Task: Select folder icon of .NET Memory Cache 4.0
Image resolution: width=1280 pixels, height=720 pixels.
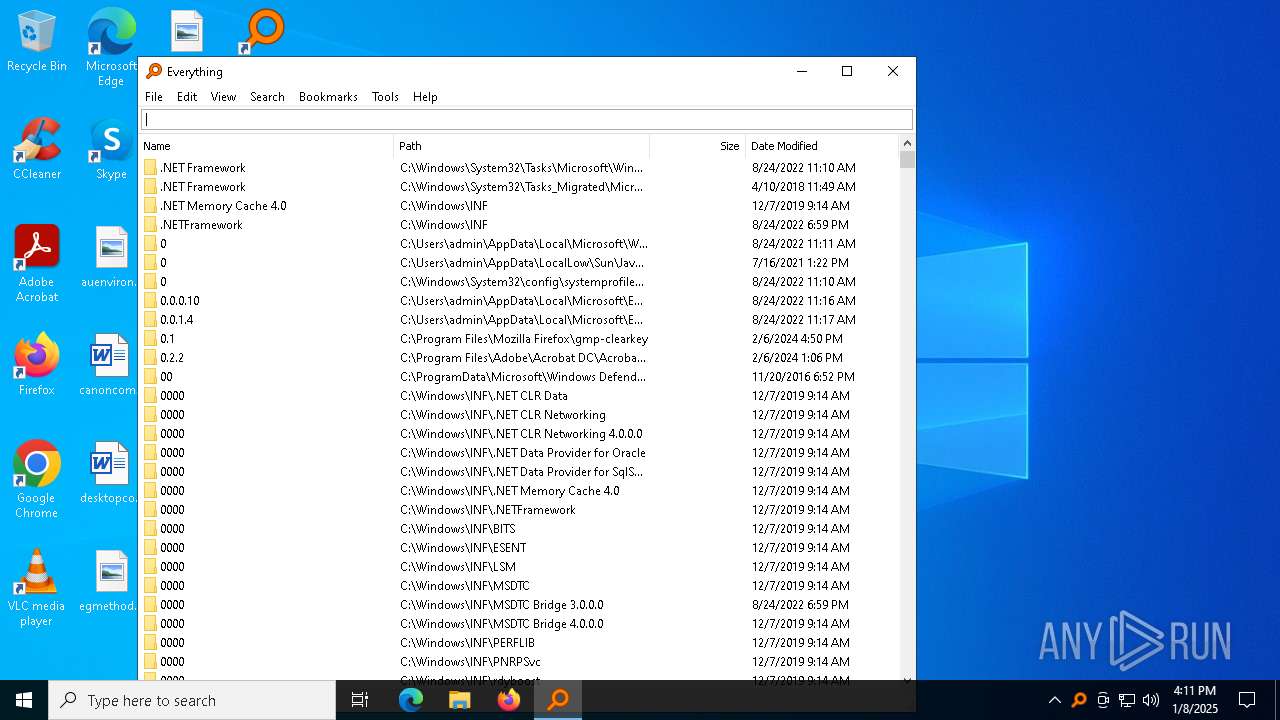Action: click(150, 206)
